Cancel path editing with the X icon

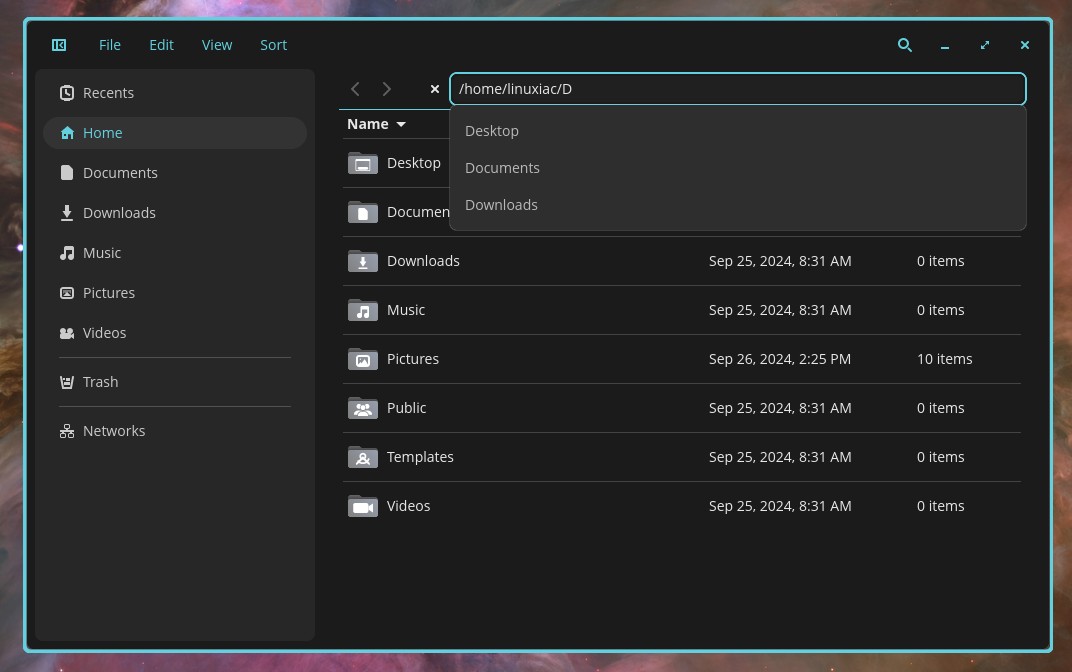pos(434,89)
